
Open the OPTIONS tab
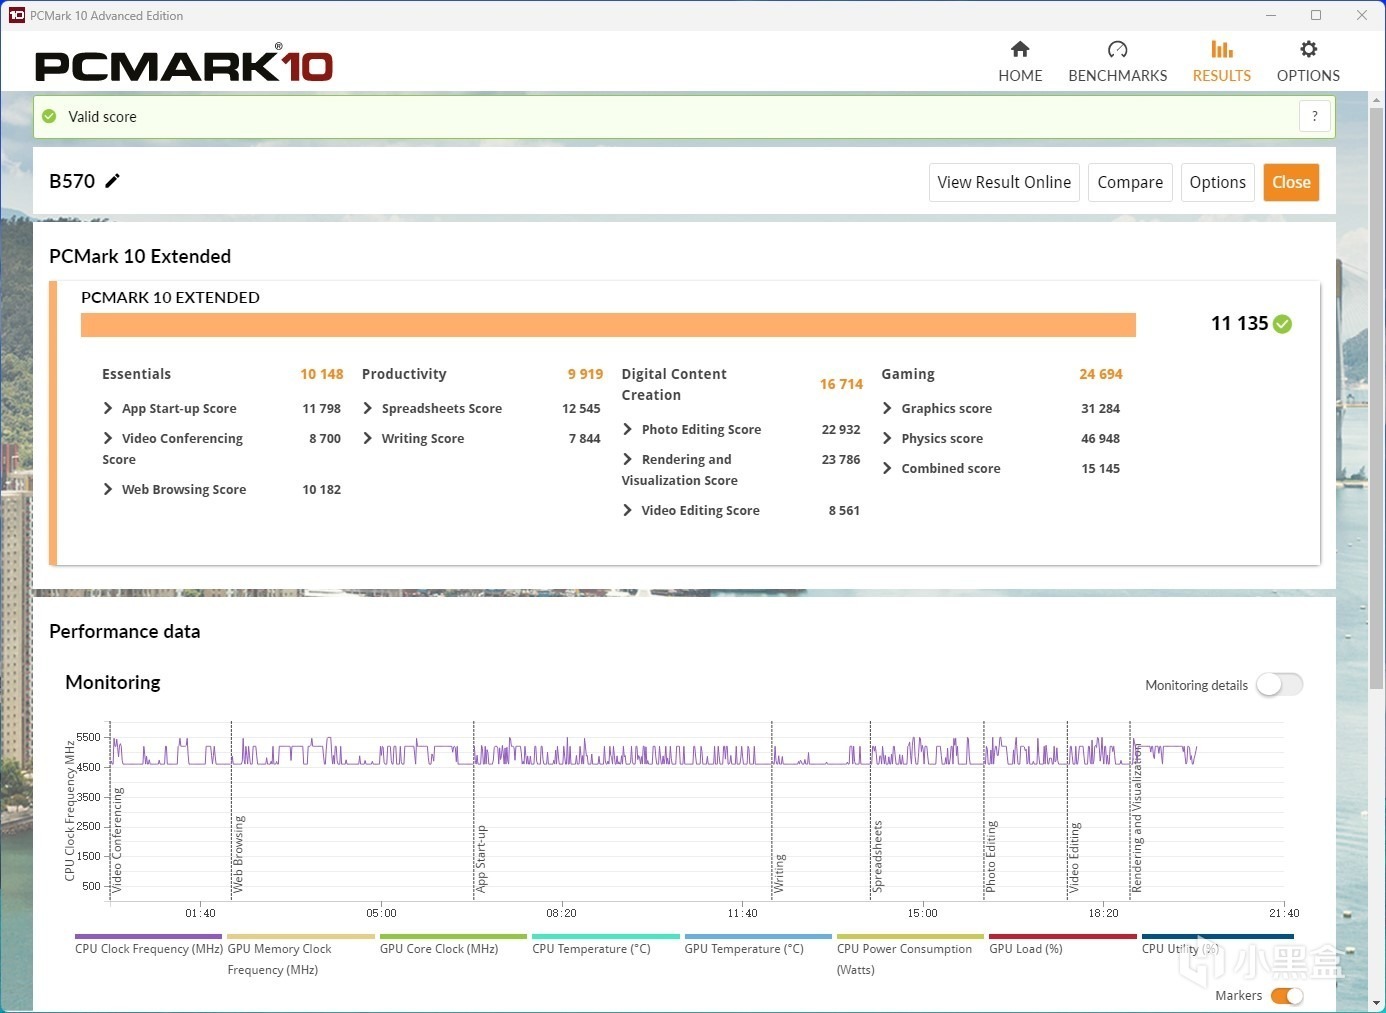click(1308, 61)
